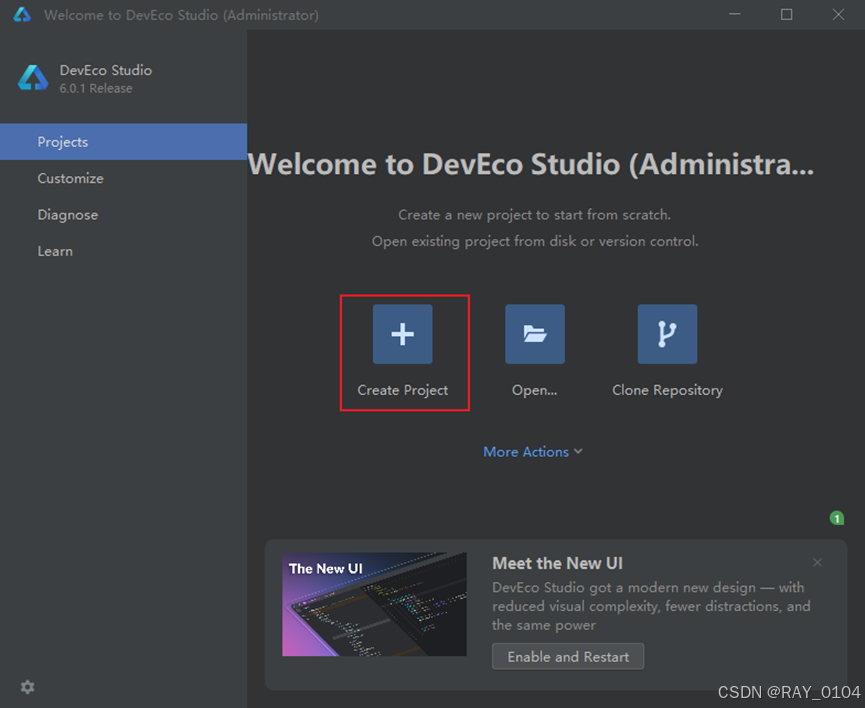This screenshot has height=708, width=865.
Task: Expand the More Actions dropdown
Action: [x=532, y=452]
